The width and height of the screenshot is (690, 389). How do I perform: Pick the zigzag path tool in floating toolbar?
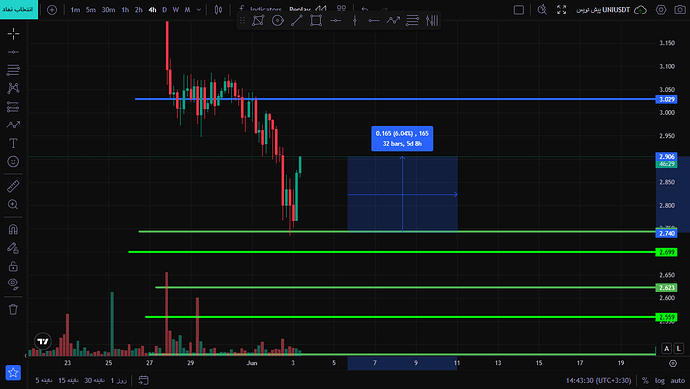(393, 20)
